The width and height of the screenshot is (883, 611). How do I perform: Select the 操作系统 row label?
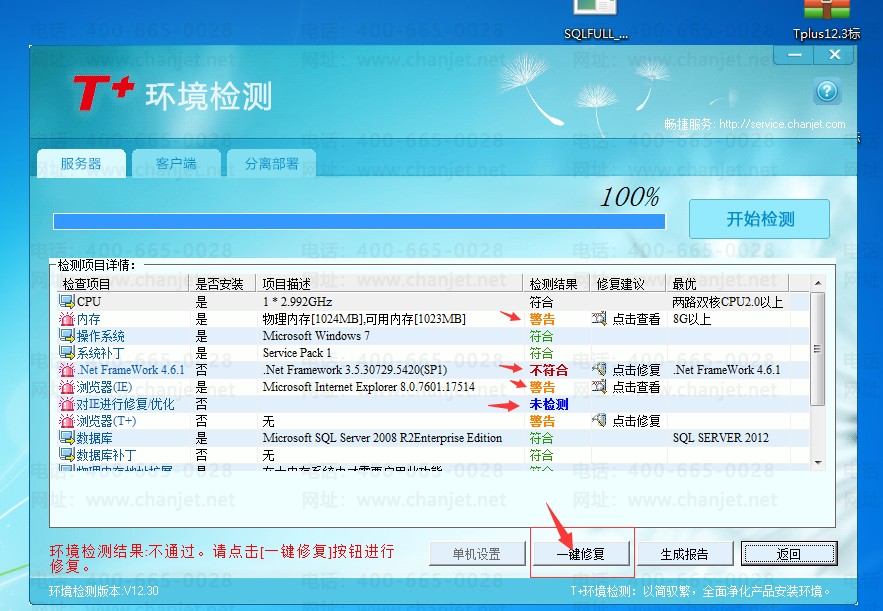(x=101, y=336)
